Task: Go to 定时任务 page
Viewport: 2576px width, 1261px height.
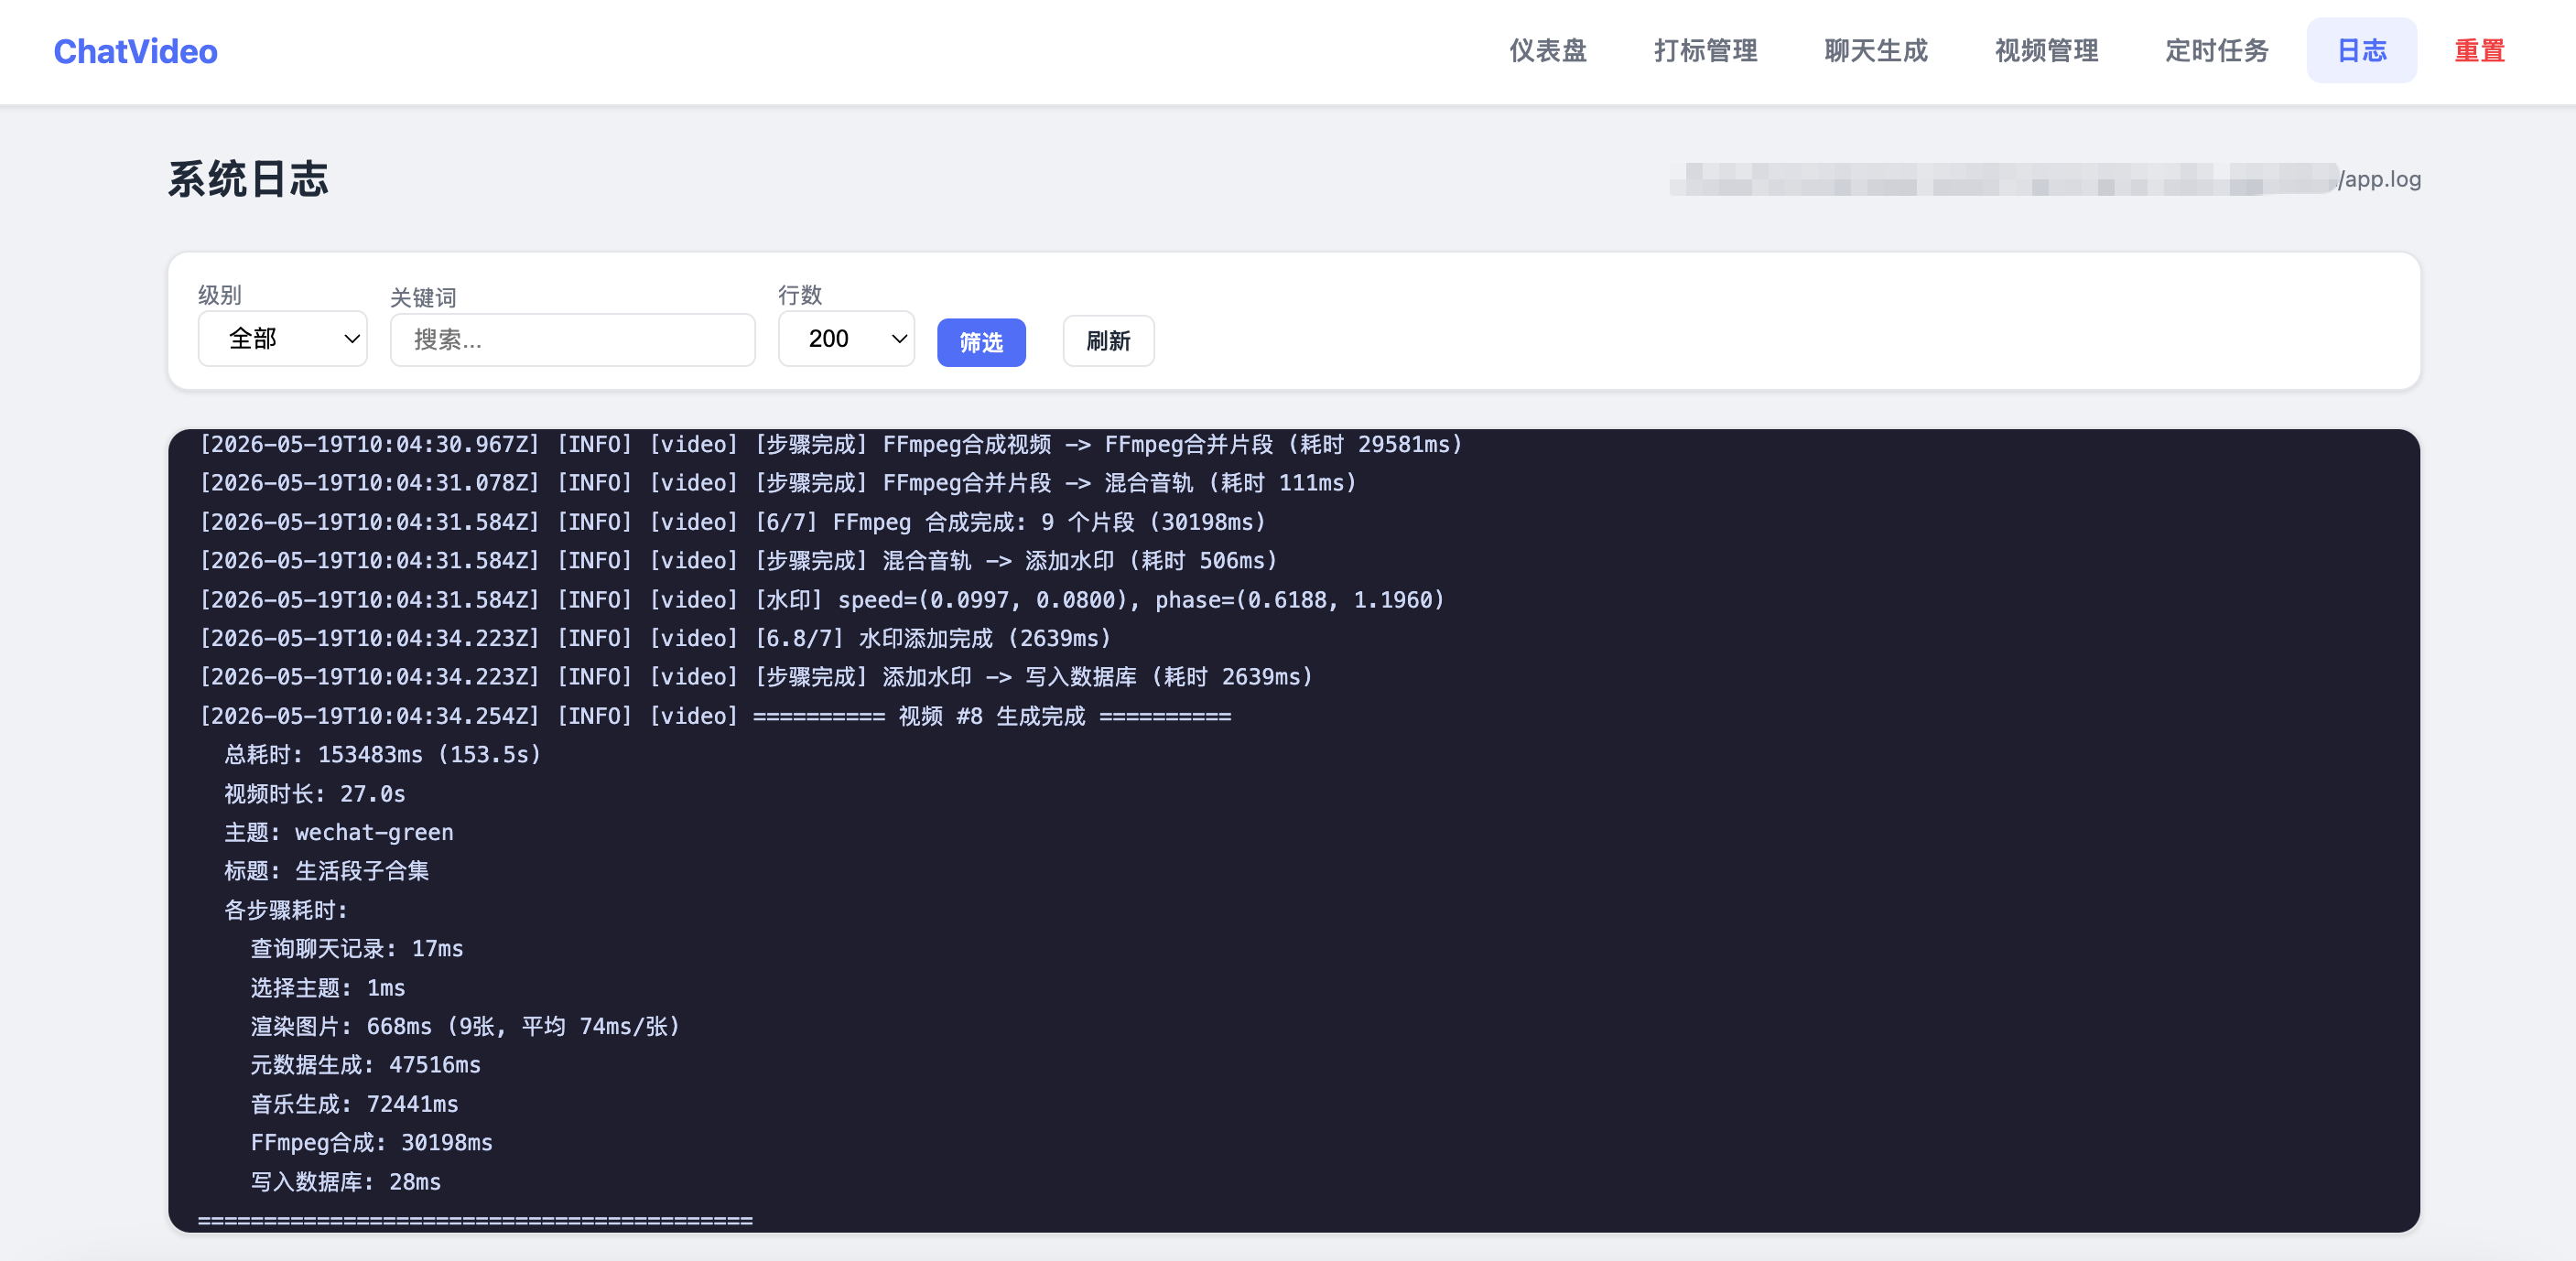Action: pyautogui.click(x=2216, y=51)
